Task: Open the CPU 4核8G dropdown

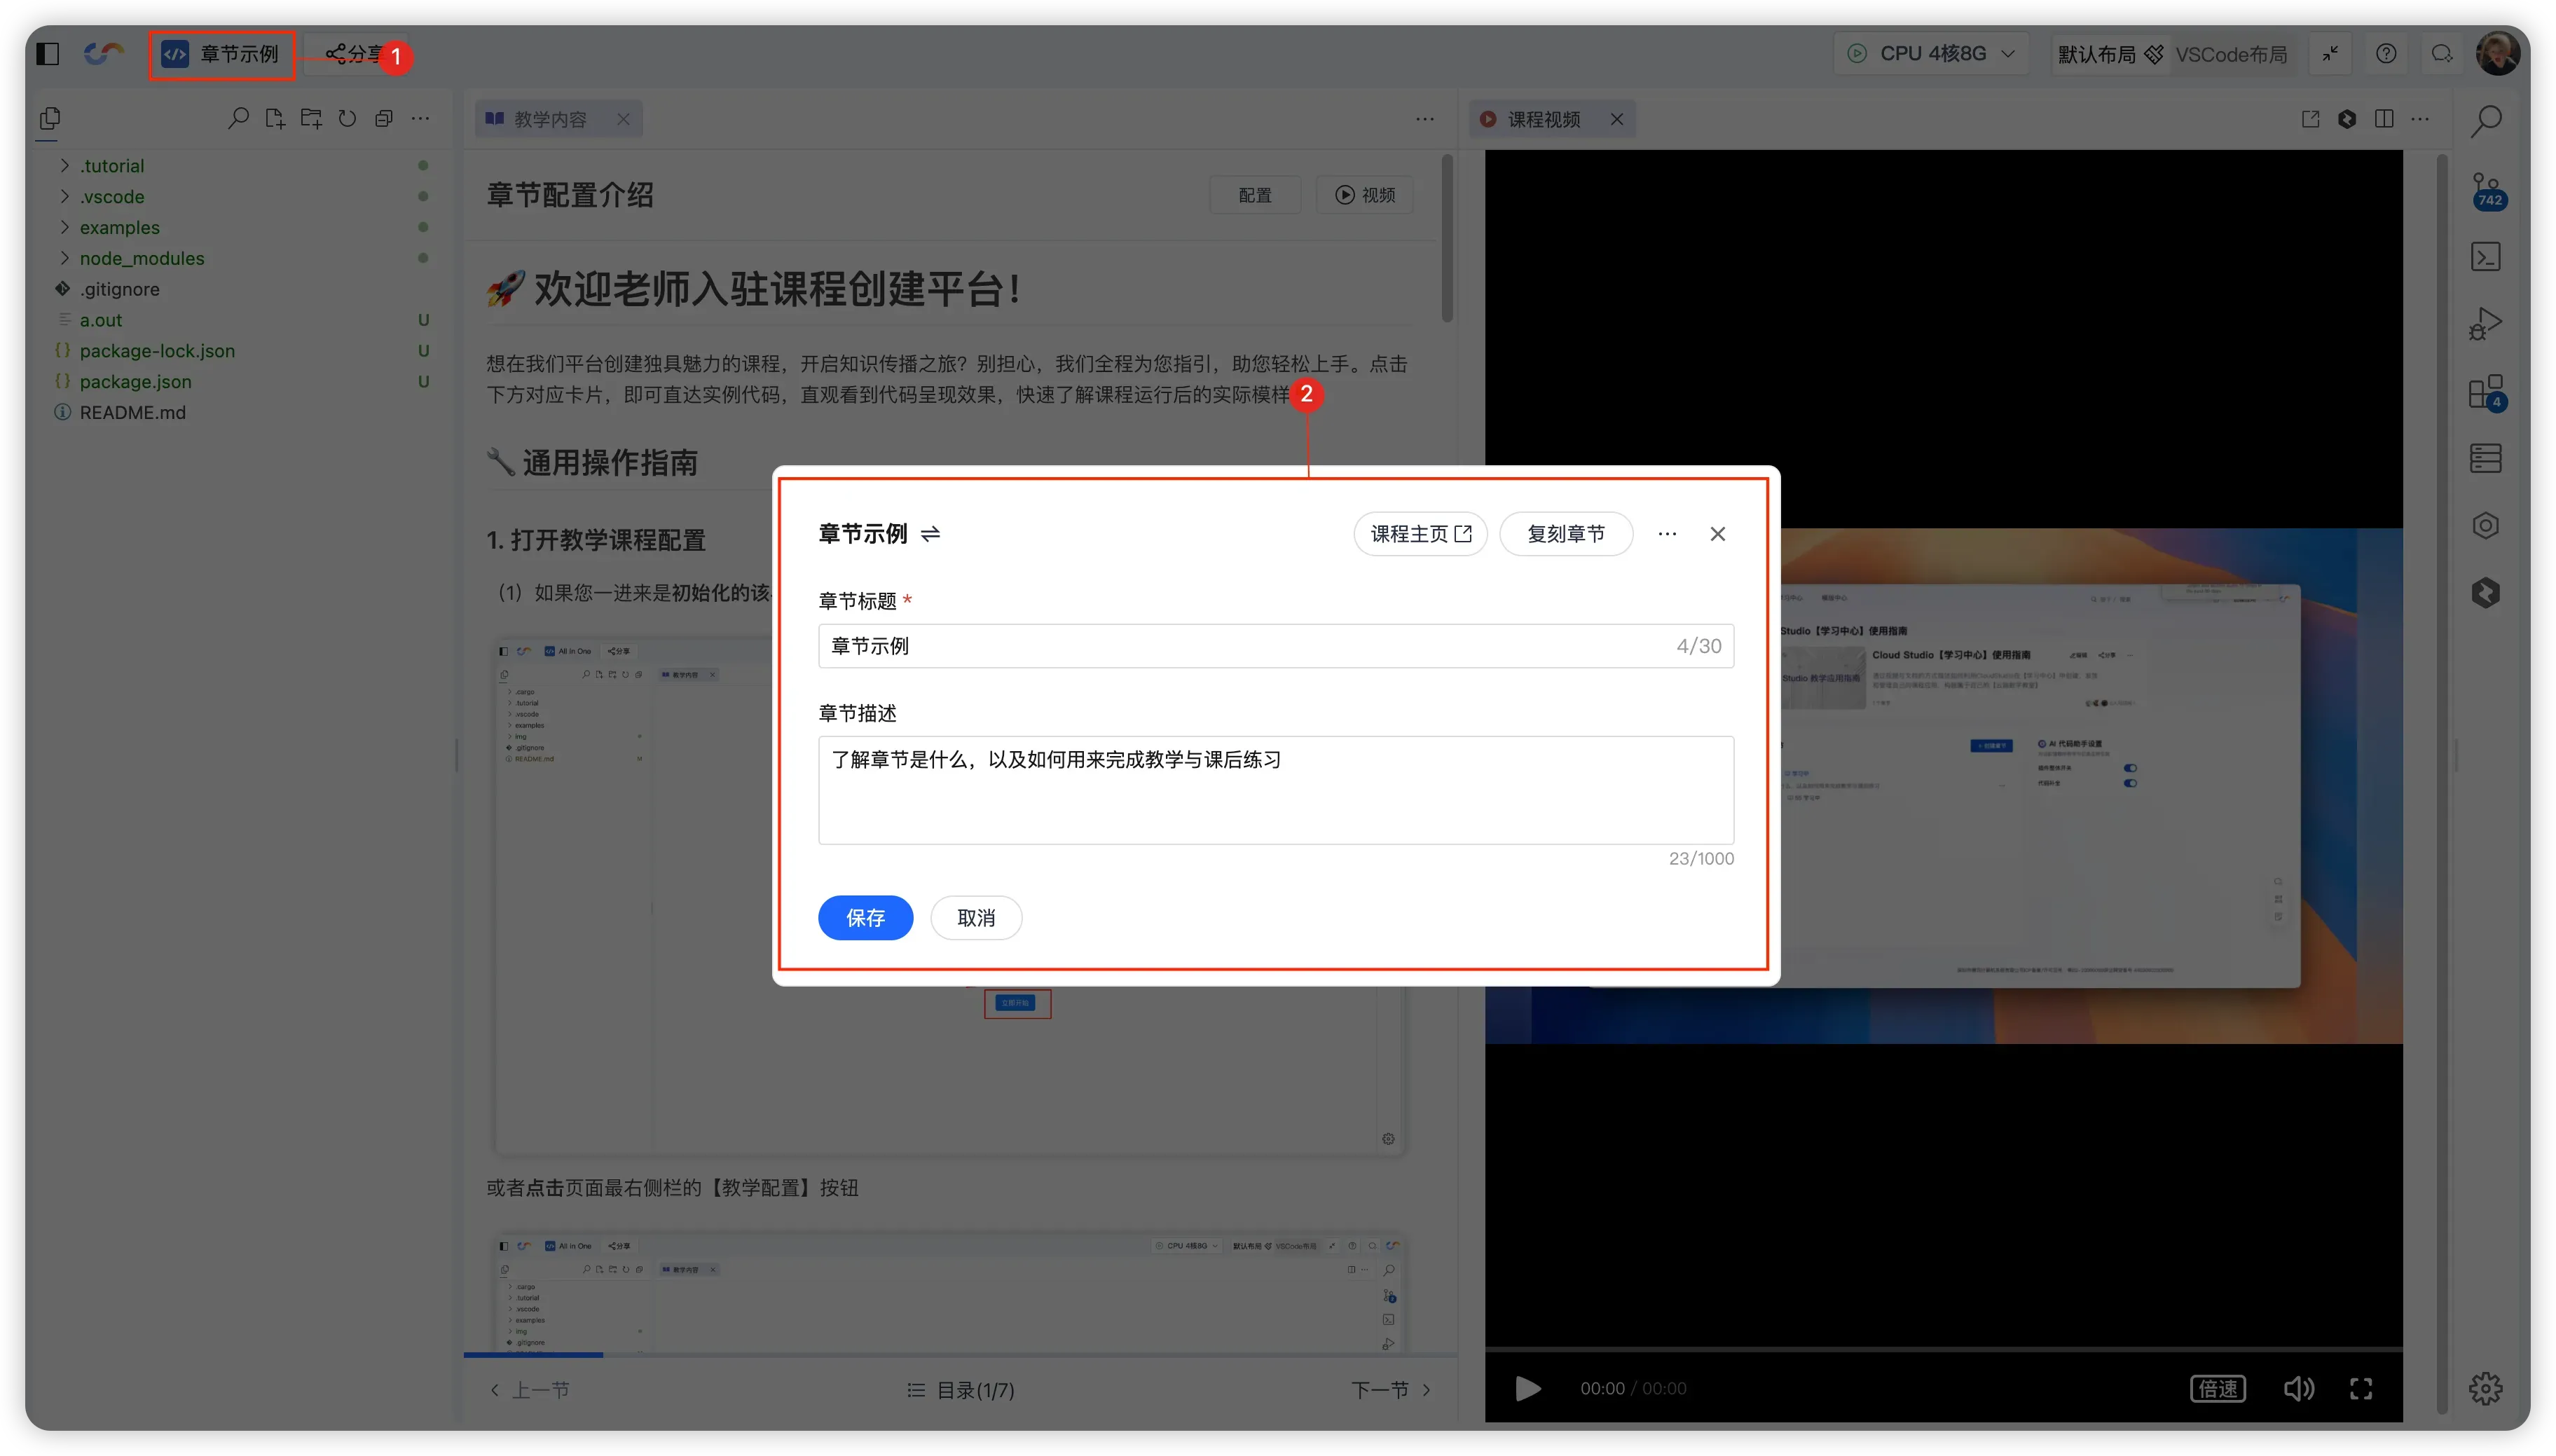Action: (1932, 54)
